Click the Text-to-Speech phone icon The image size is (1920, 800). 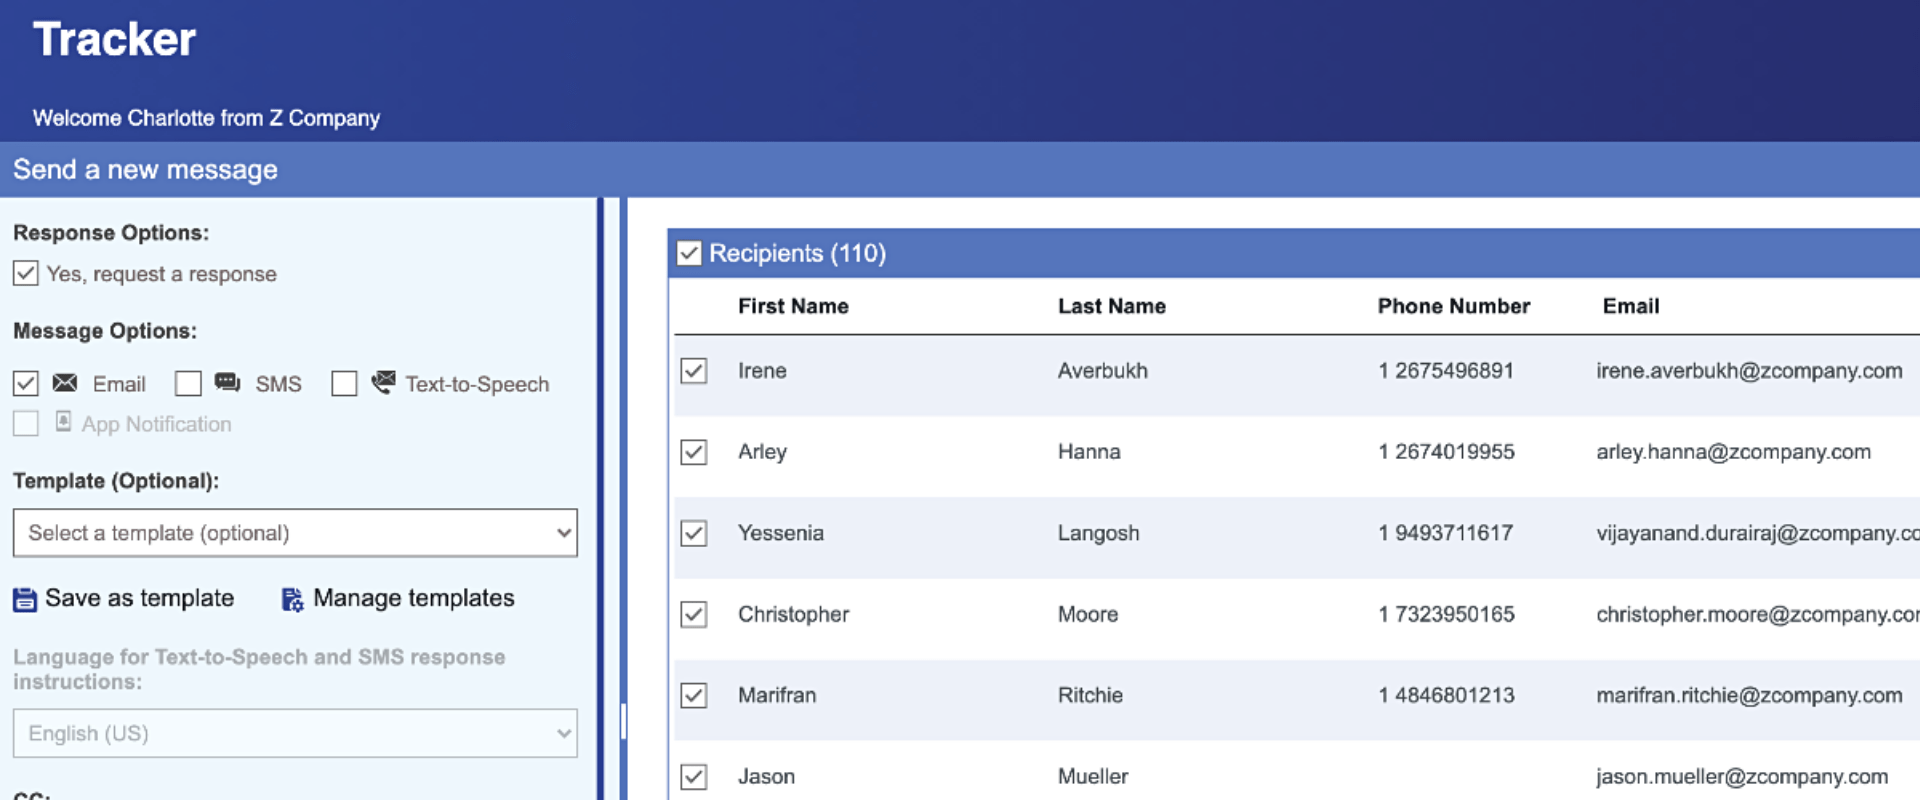(x=383, y=382)
